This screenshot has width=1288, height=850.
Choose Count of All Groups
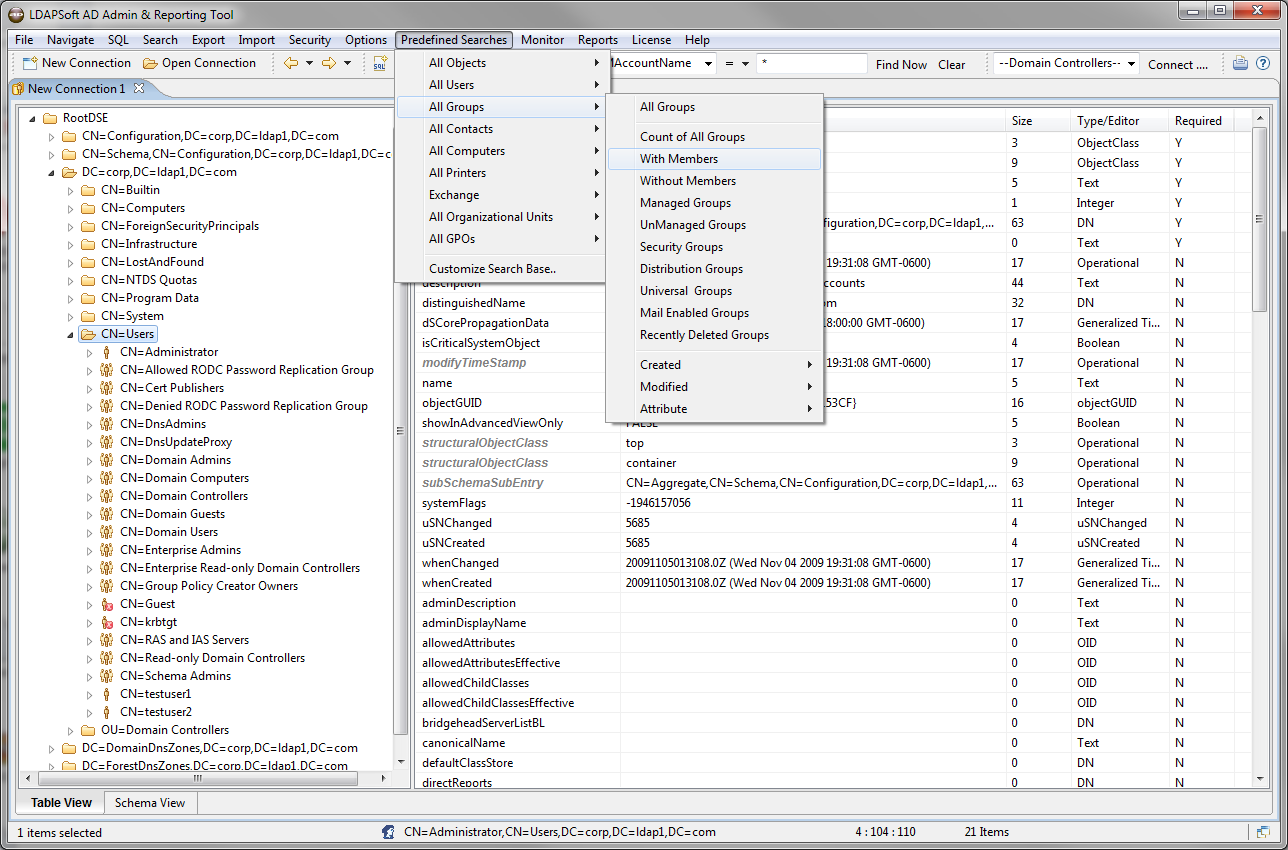point(714,137)
